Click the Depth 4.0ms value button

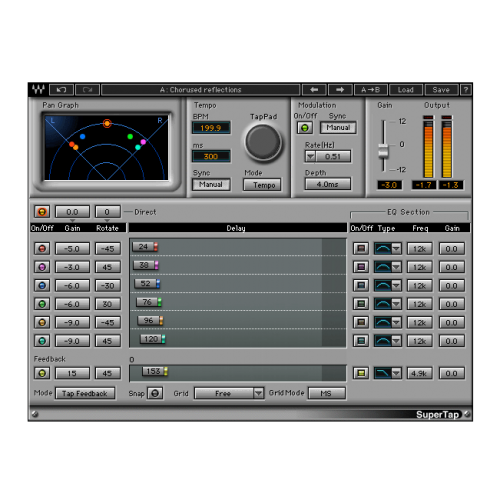[x=328, y=184]
